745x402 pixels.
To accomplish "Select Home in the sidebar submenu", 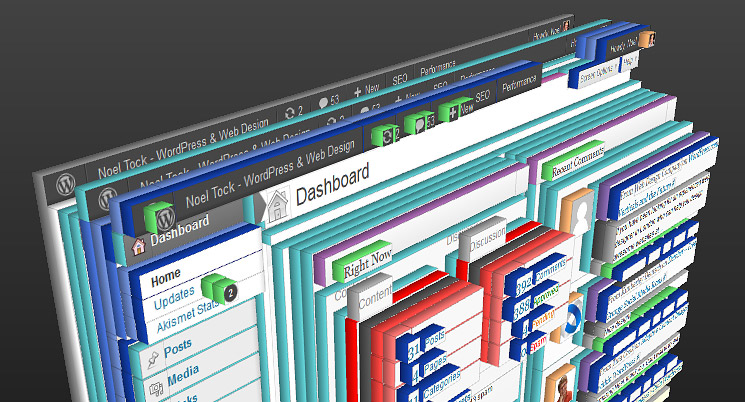I will [x=166, y=278].
